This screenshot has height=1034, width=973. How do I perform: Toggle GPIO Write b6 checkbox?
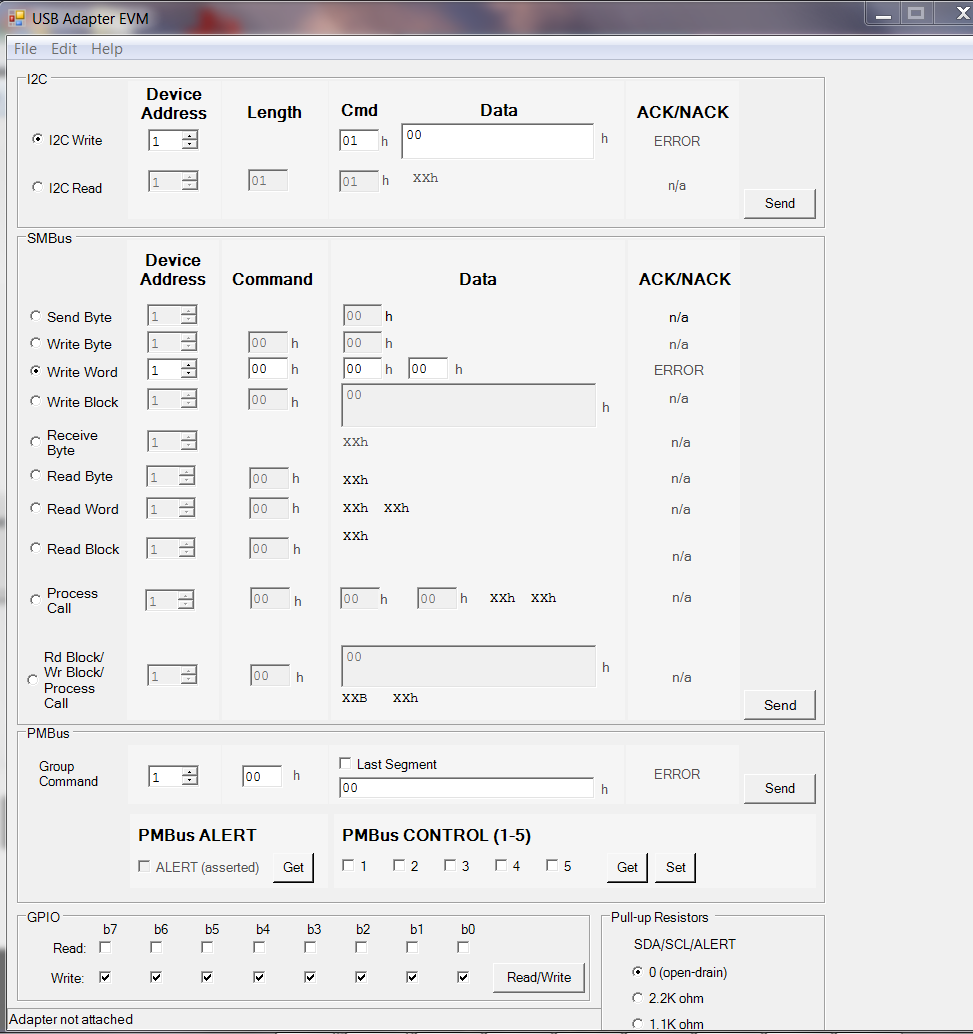click(x=156, y=977)
